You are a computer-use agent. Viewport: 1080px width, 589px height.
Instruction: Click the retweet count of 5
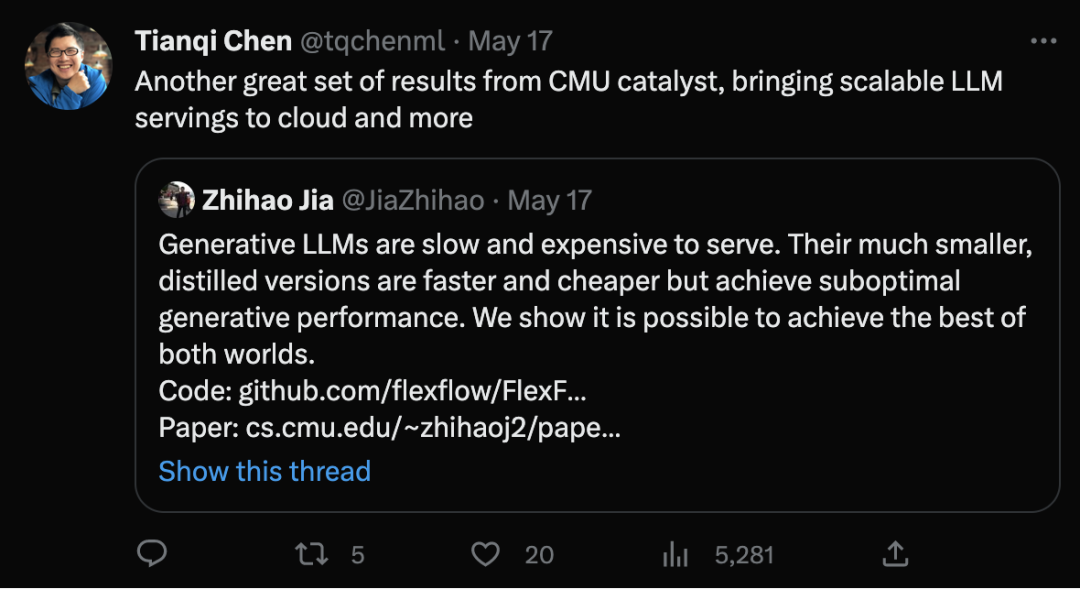click(x=357, y=555)
